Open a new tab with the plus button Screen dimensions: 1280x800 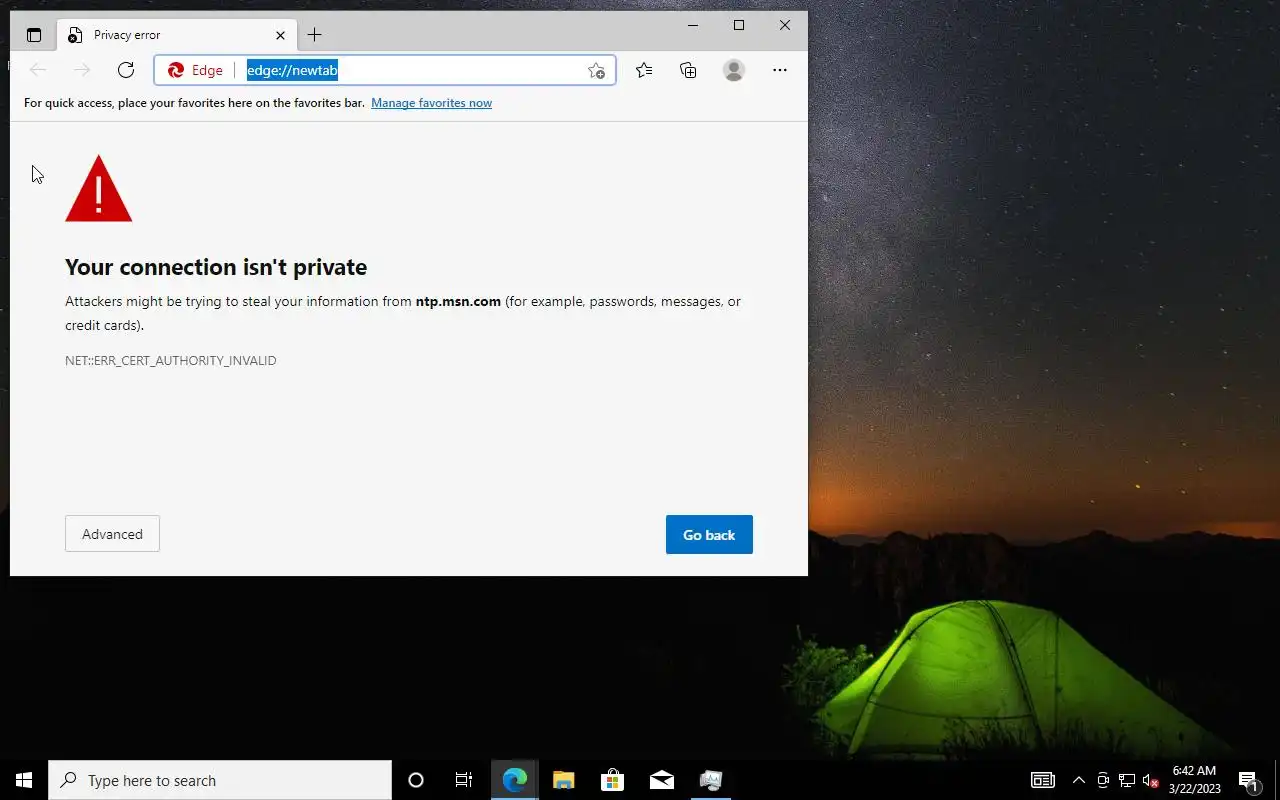[x=314, y=35]
